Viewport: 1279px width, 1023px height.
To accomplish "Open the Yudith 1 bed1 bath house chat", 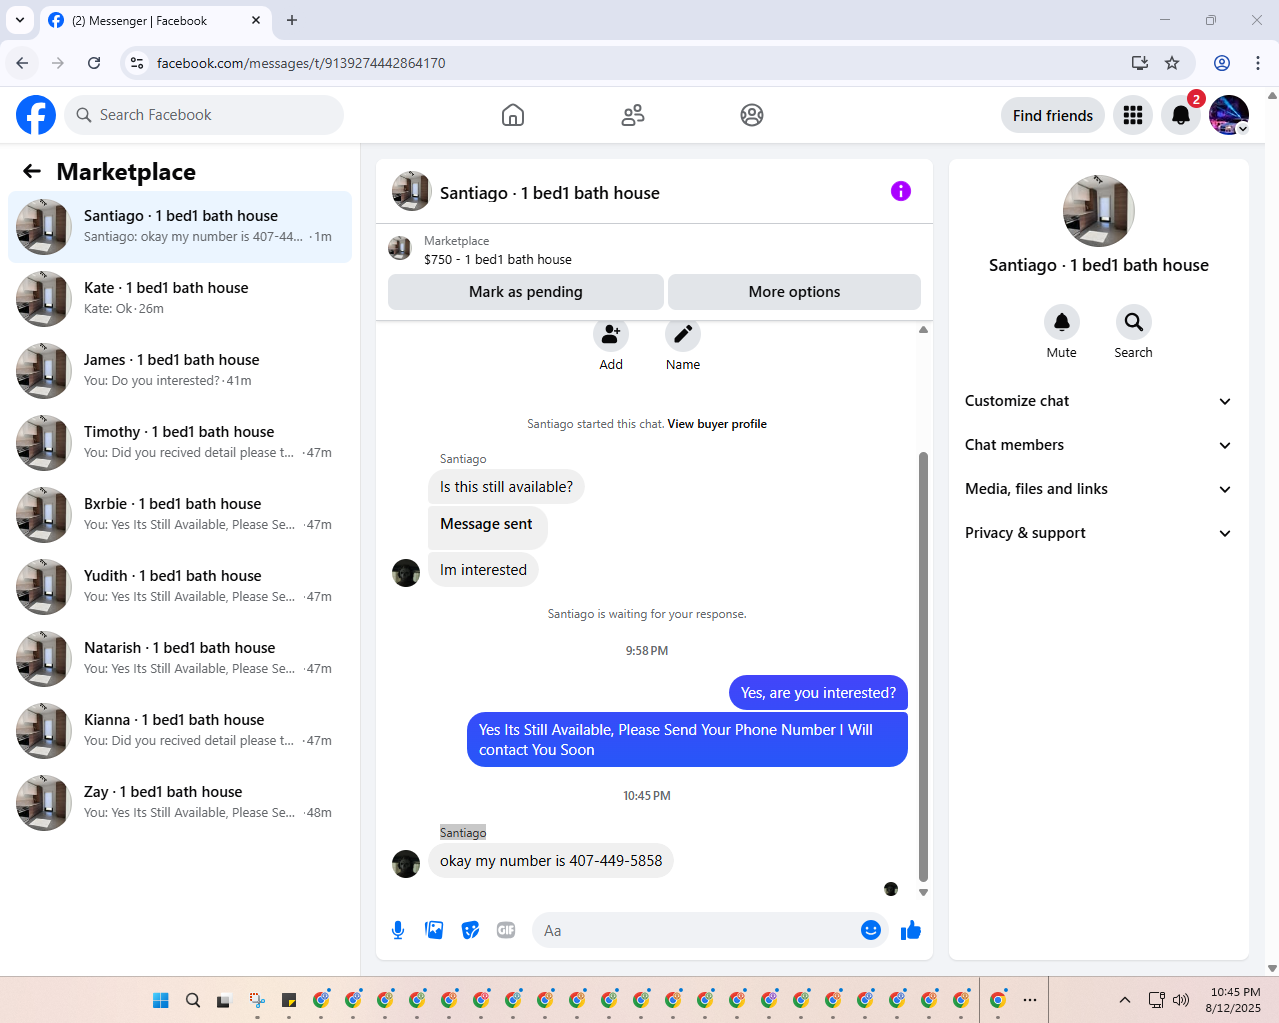I will pyautogui.click(x=180, y=587).
